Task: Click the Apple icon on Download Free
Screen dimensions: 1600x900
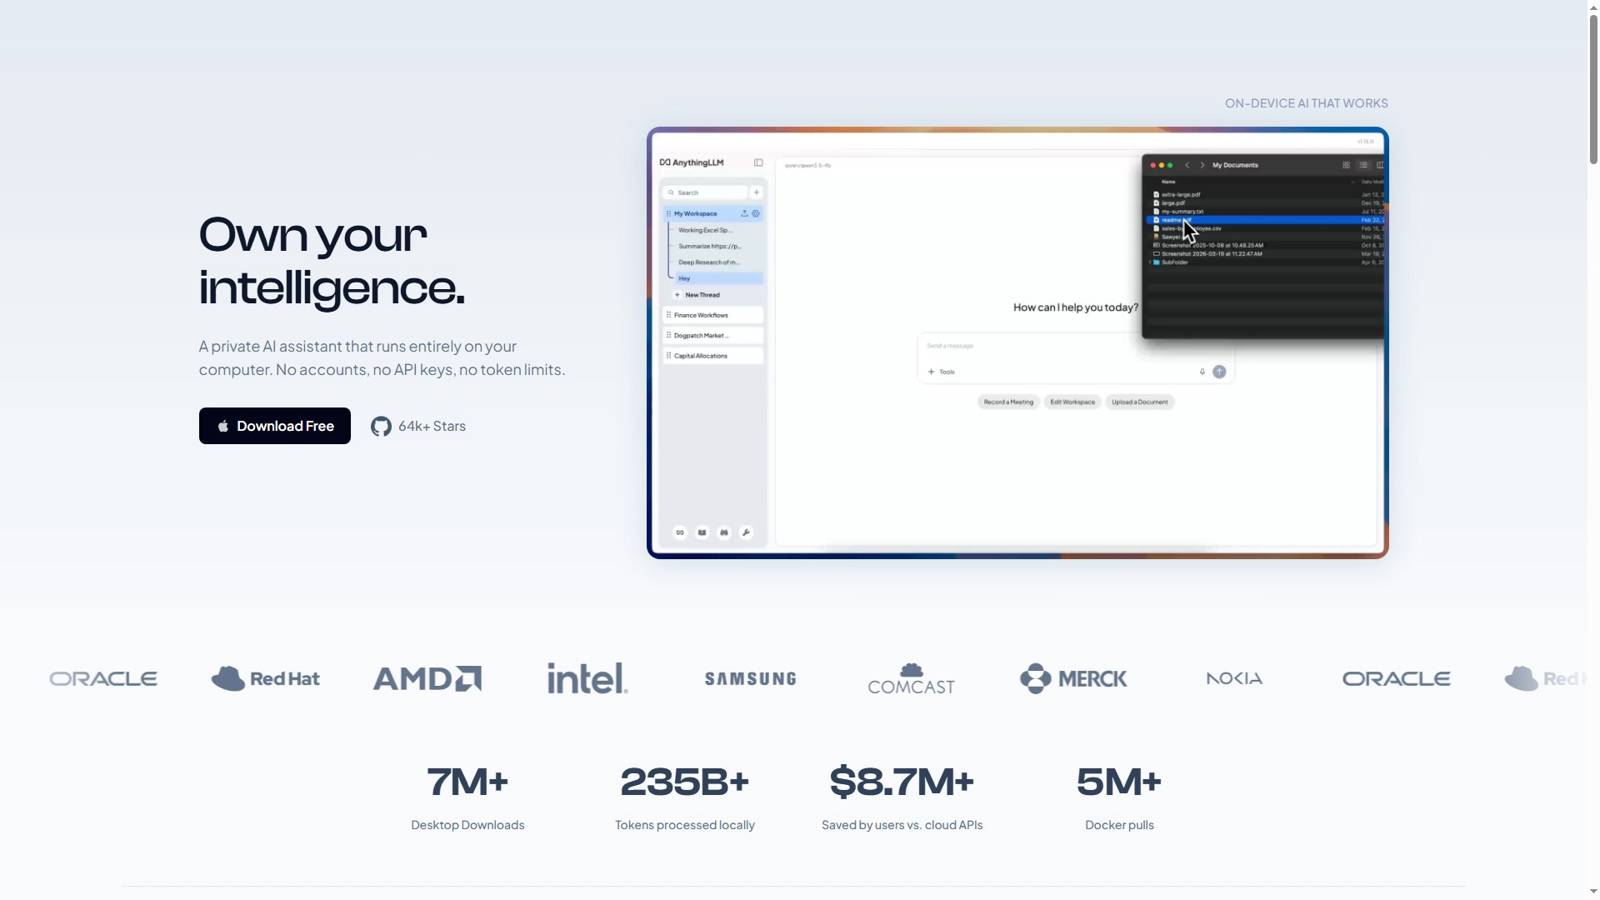Action: pyautogui.click(x=223, y=426)
